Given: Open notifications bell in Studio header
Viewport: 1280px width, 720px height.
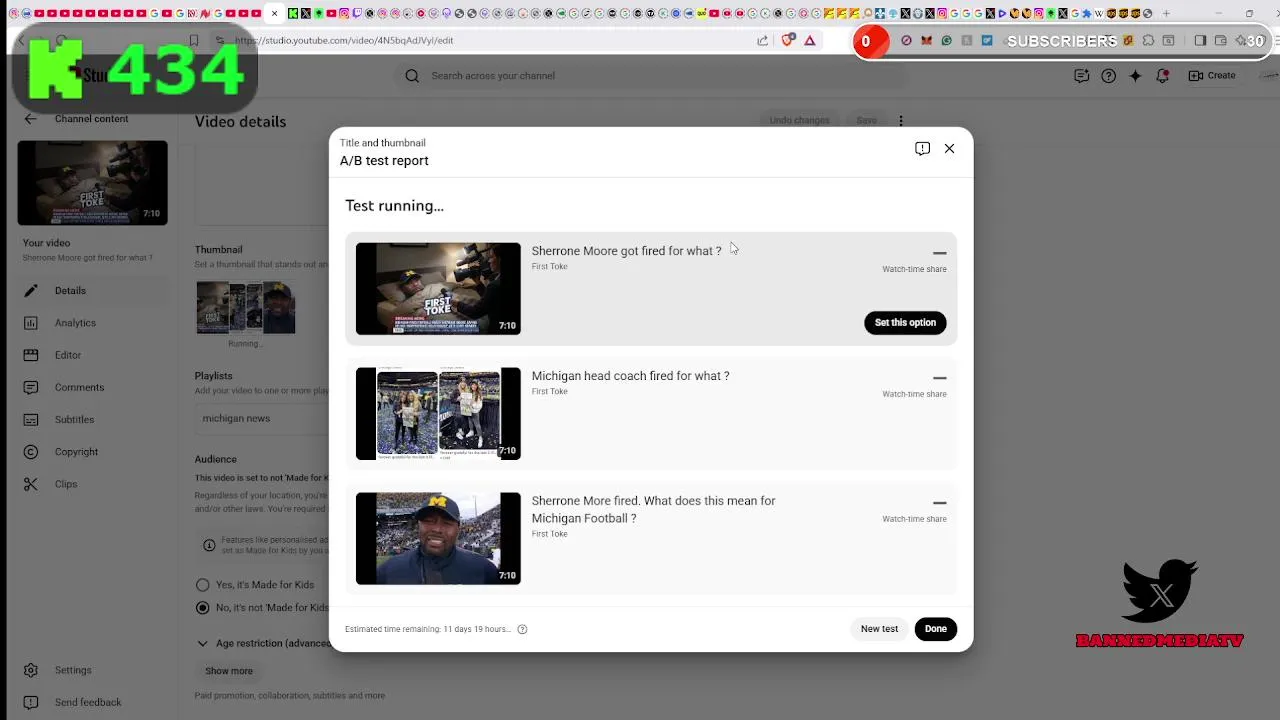Looking at the screenshot, I should pos(1162,76).
